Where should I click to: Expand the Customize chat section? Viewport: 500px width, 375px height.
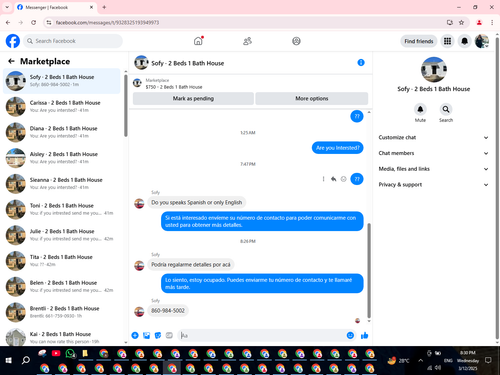433,137
